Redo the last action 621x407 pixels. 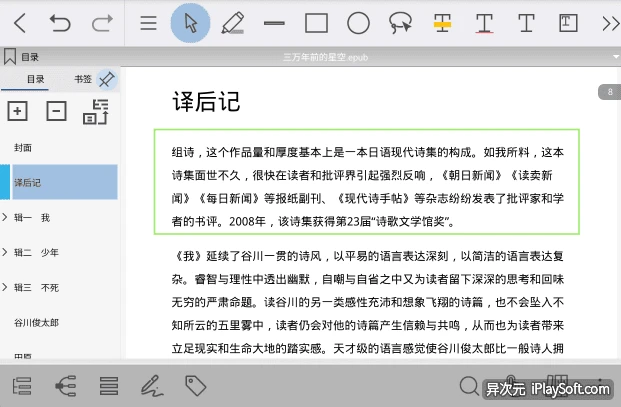(102, 23)
